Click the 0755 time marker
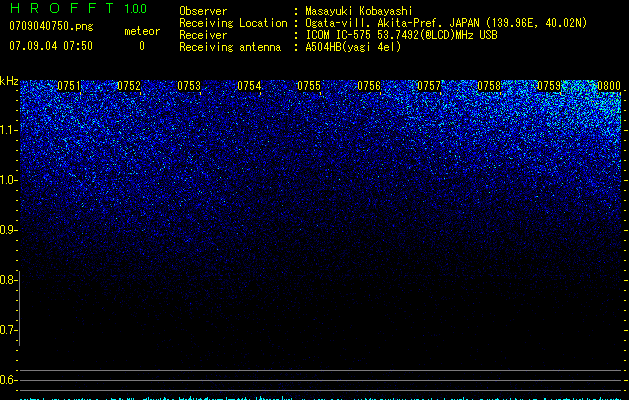Screen dimensions: 629x400 pos(309,86)
